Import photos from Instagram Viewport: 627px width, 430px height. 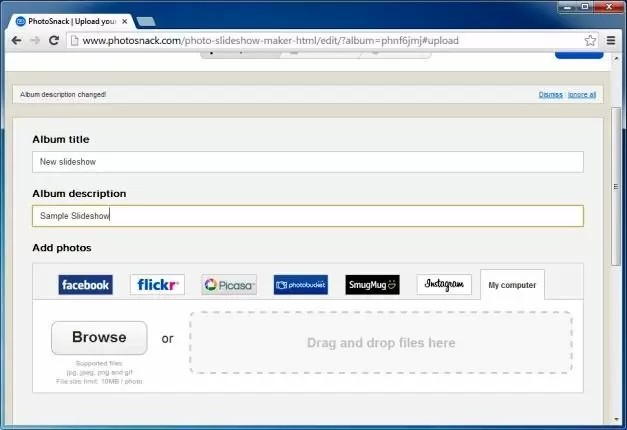click(444, 285)
